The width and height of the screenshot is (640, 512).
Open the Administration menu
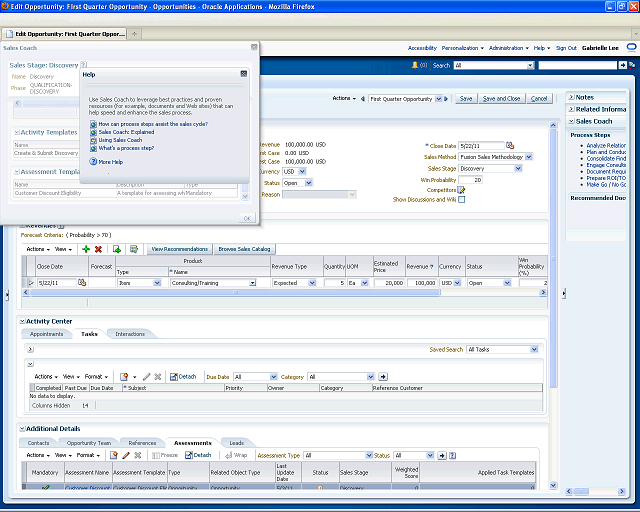pyautogui.click(x=509, y=48)
